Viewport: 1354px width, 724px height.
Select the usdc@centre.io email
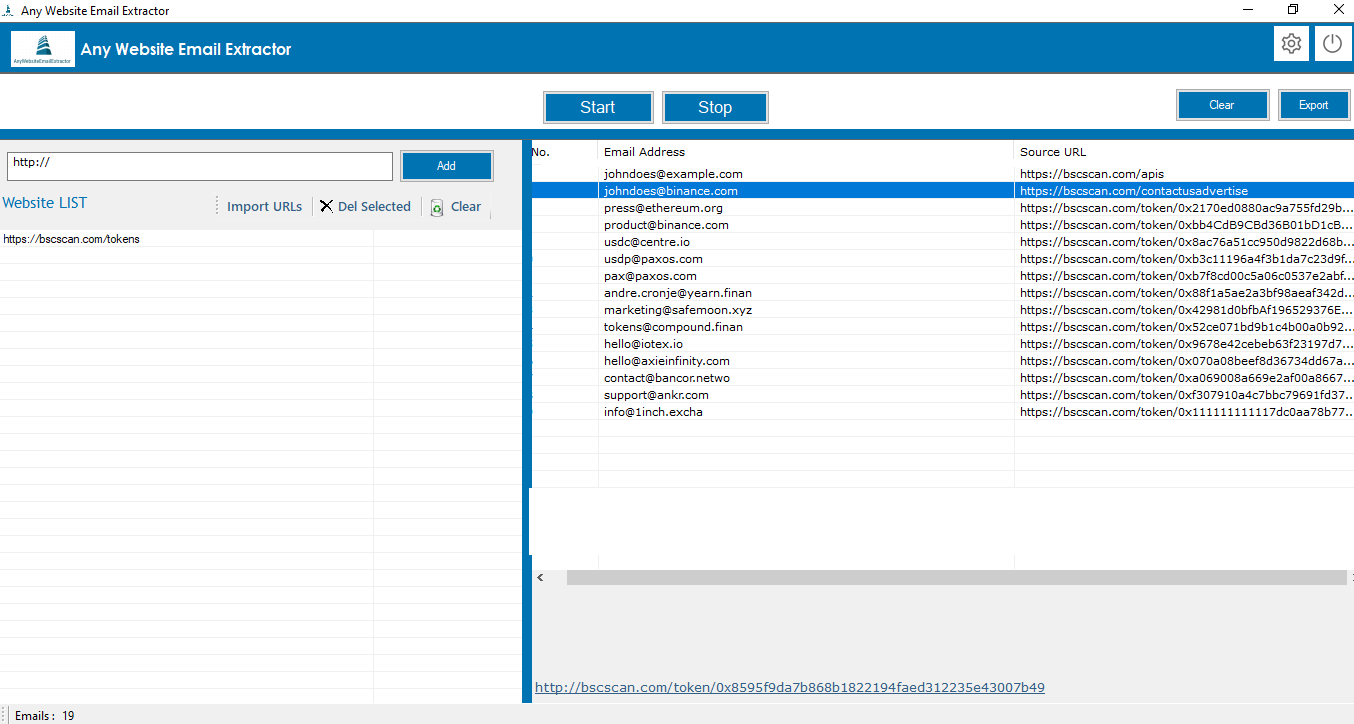click(646, 242)
